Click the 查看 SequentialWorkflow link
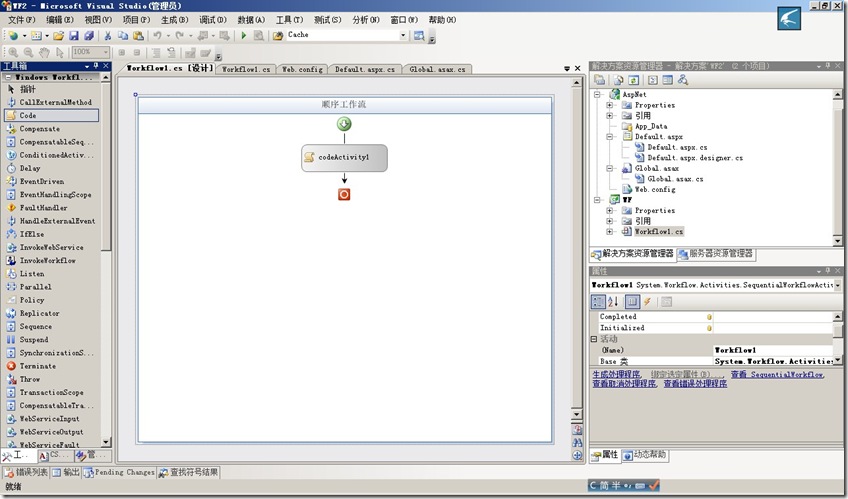This screenshot has height=499, width=848. (777, 374)
